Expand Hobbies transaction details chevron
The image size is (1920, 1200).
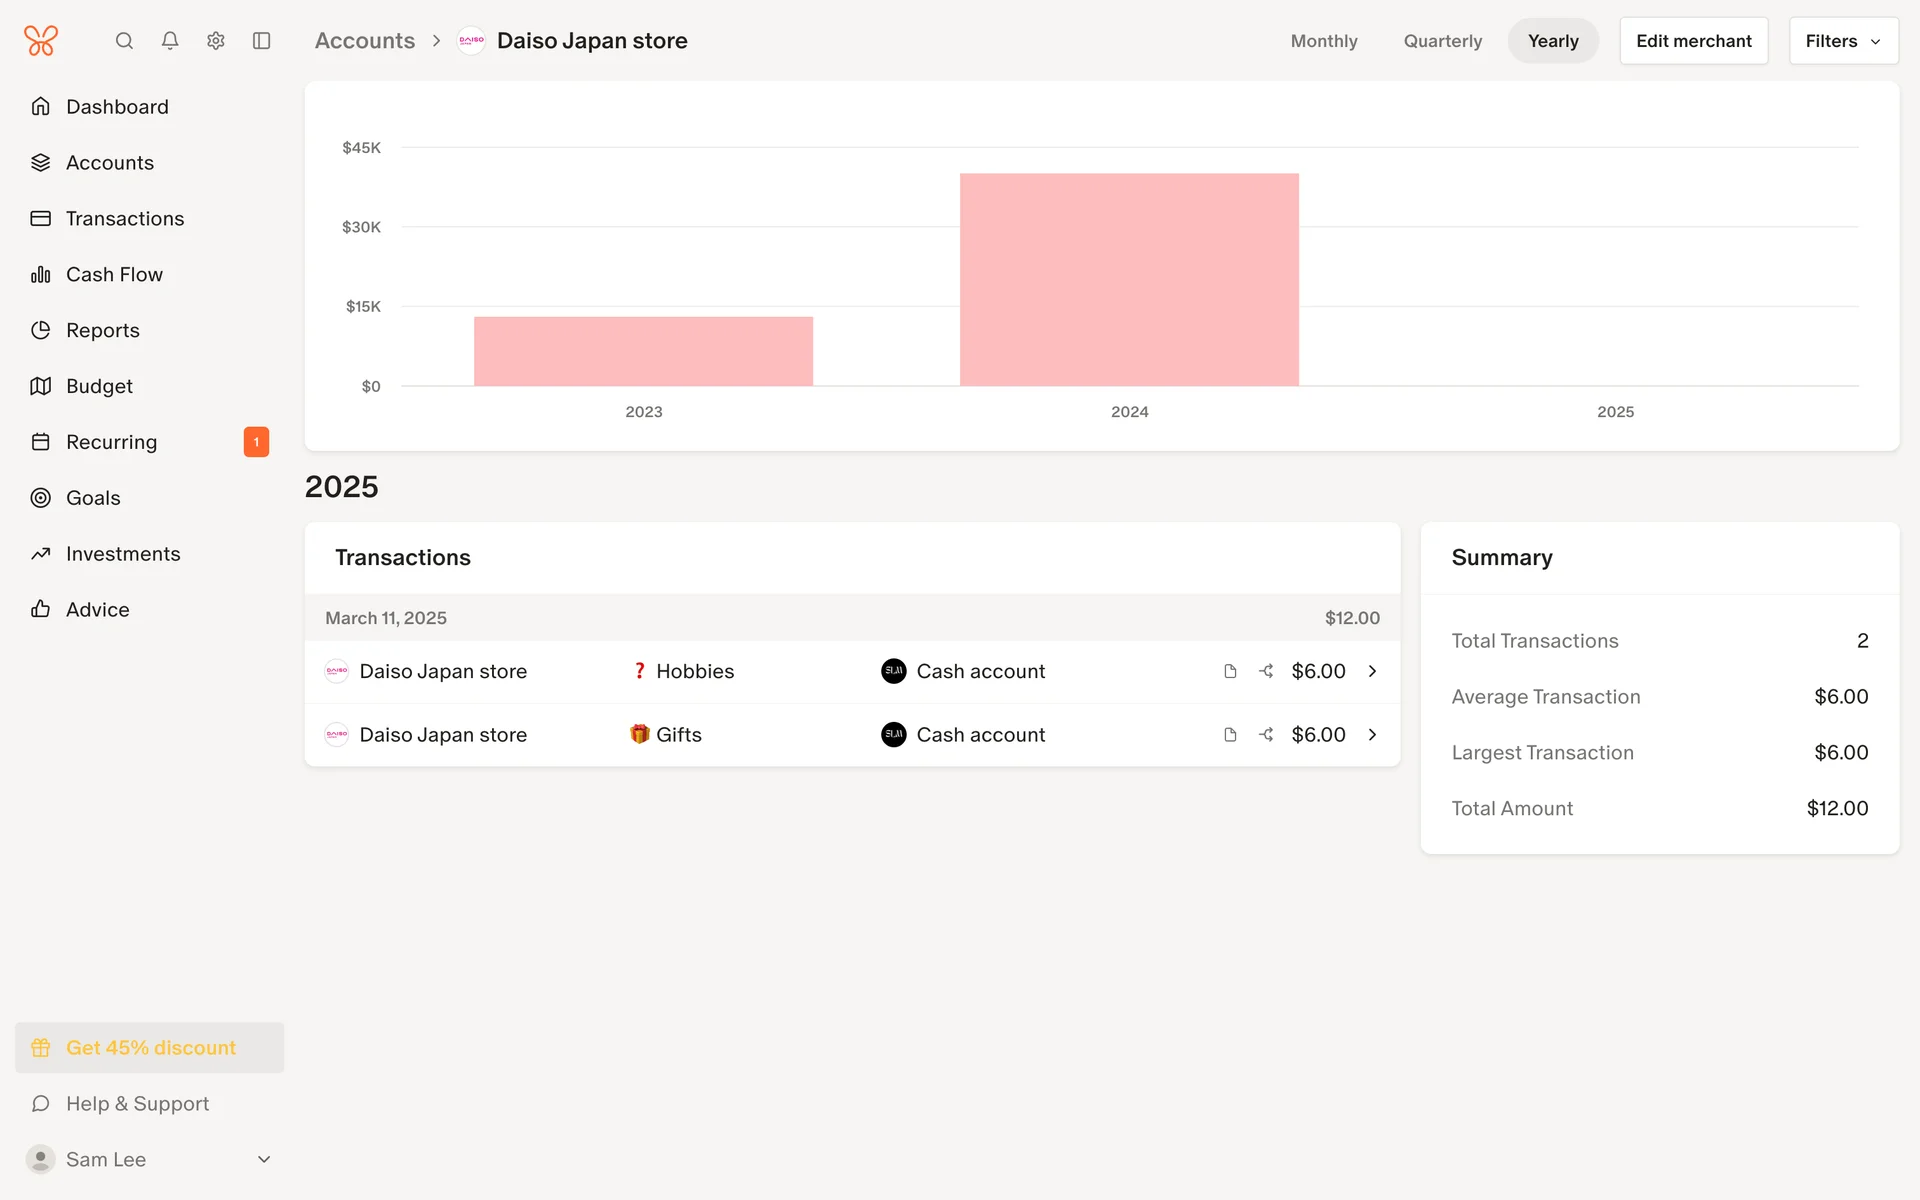point(1372,671)
